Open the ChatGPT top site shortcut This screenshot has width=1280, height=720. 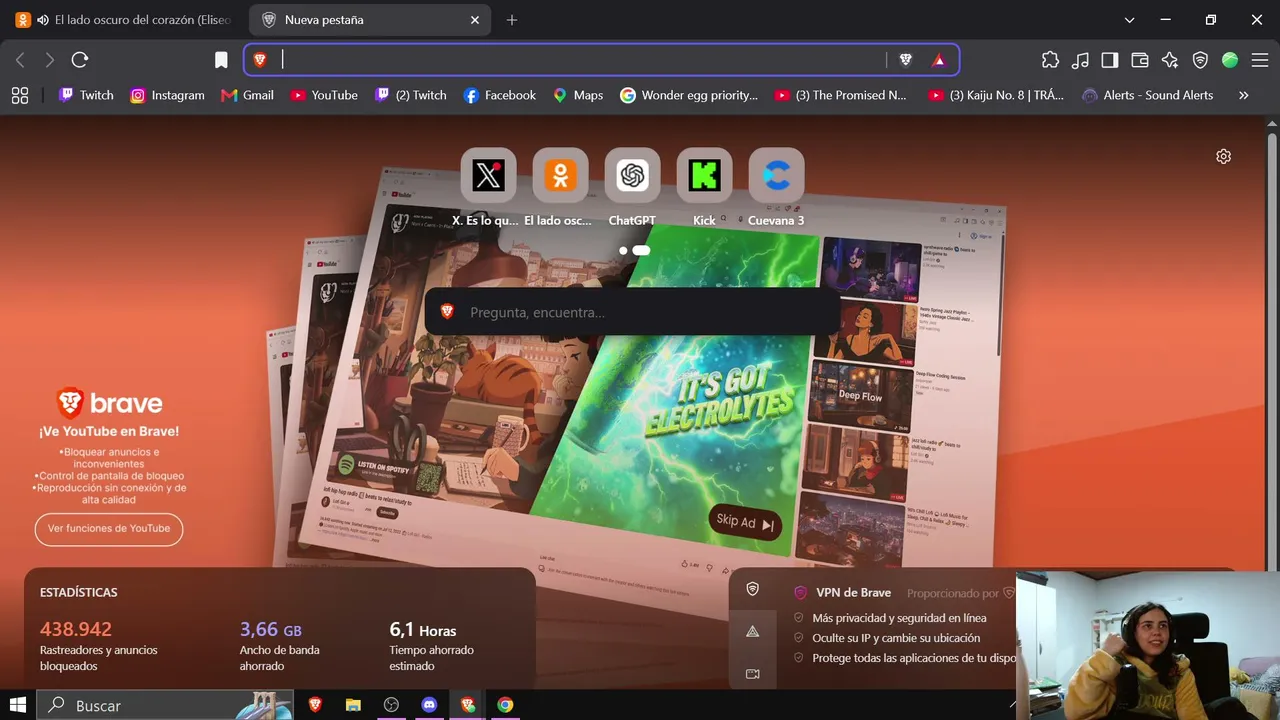(x=632, y=176)
